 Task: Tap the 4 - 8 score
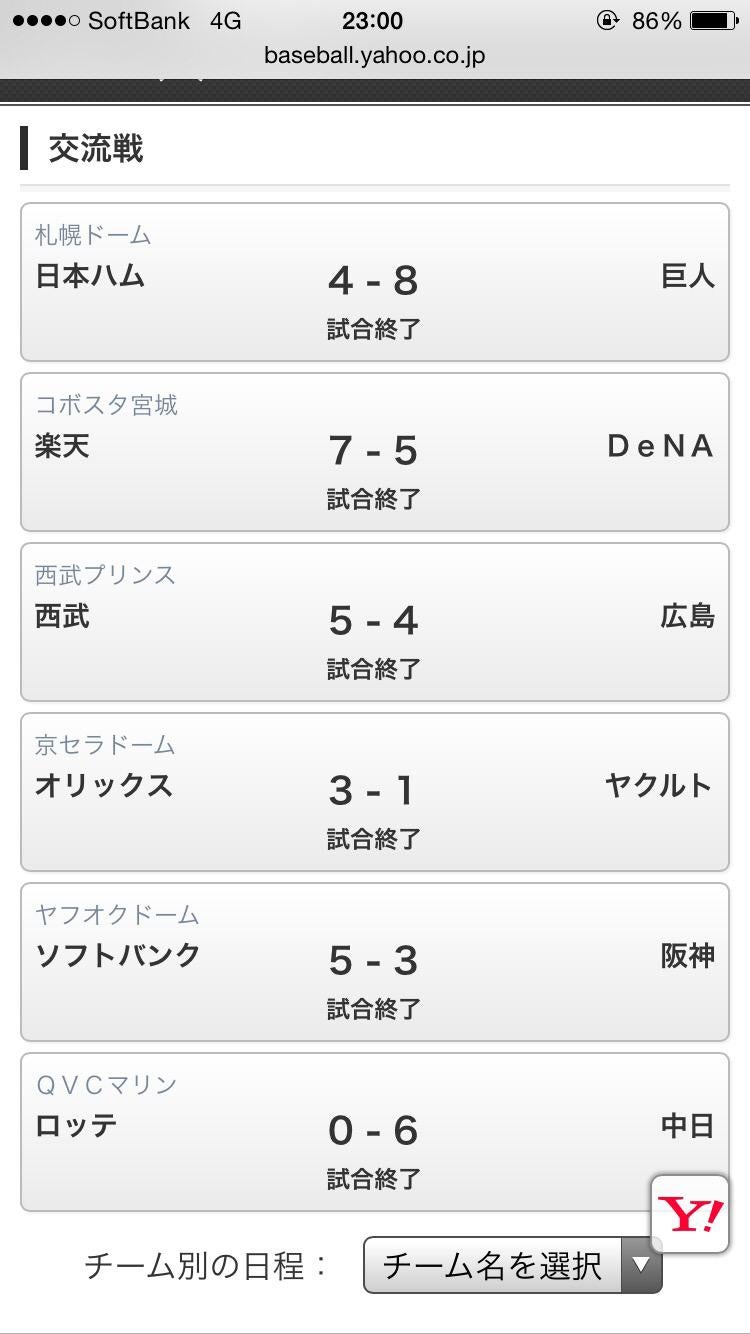click(x=373, y=281)
